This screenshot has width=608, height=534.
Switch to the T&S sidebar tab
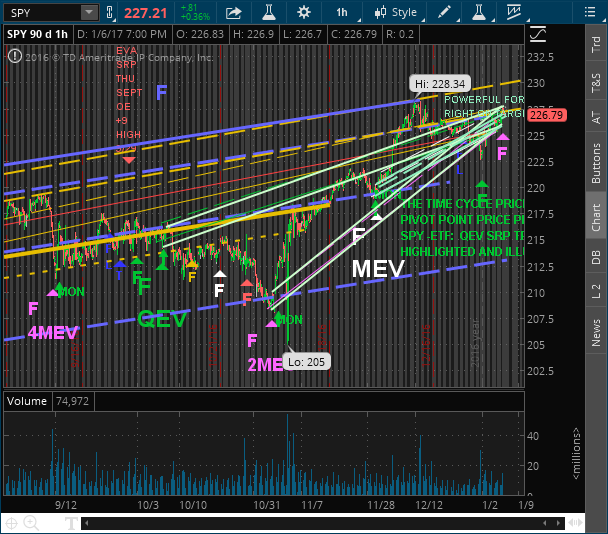point(596,83)
